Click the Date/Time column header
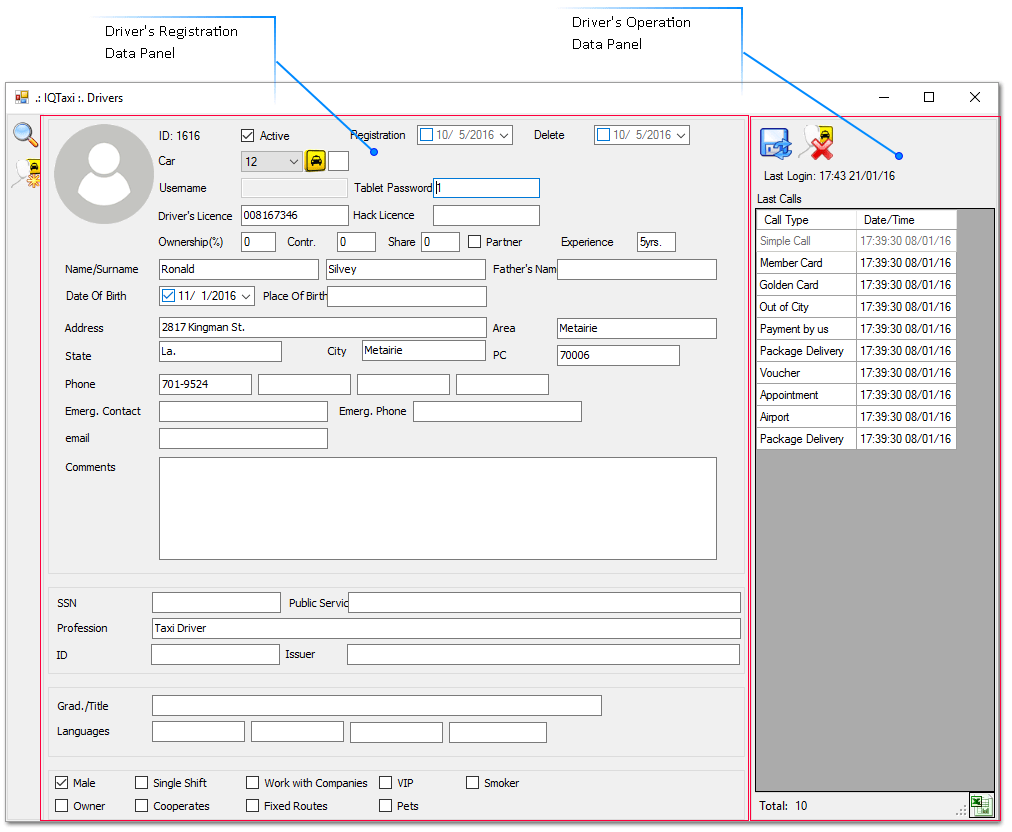Image resolution: width=1012 pixels, height=832 pixels. tap(906, 220)
